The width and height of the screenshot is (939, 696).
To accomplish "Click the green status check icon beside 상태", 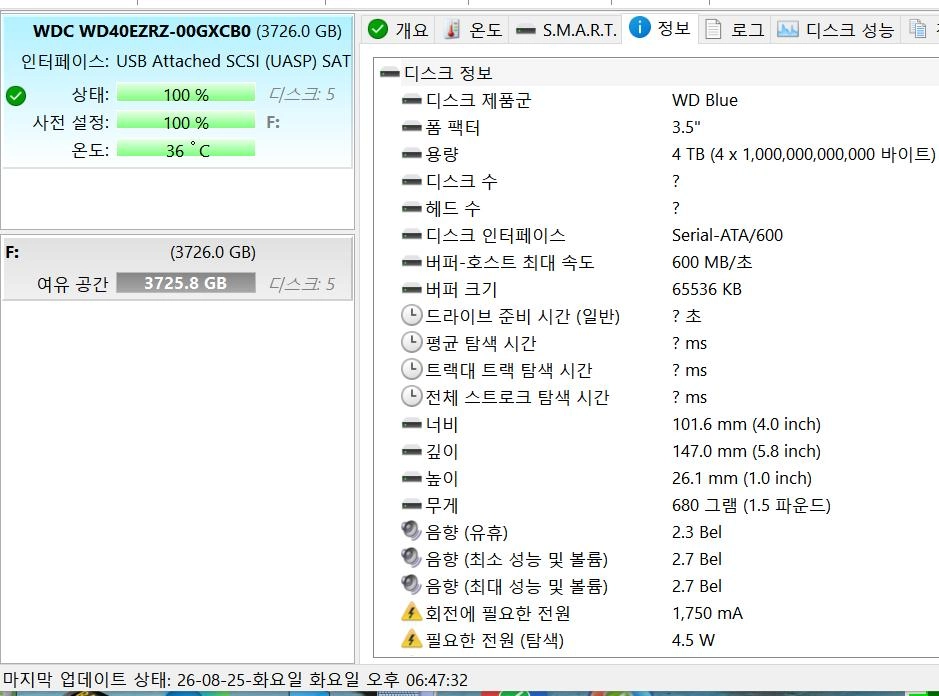I will [x=16, y=96].
